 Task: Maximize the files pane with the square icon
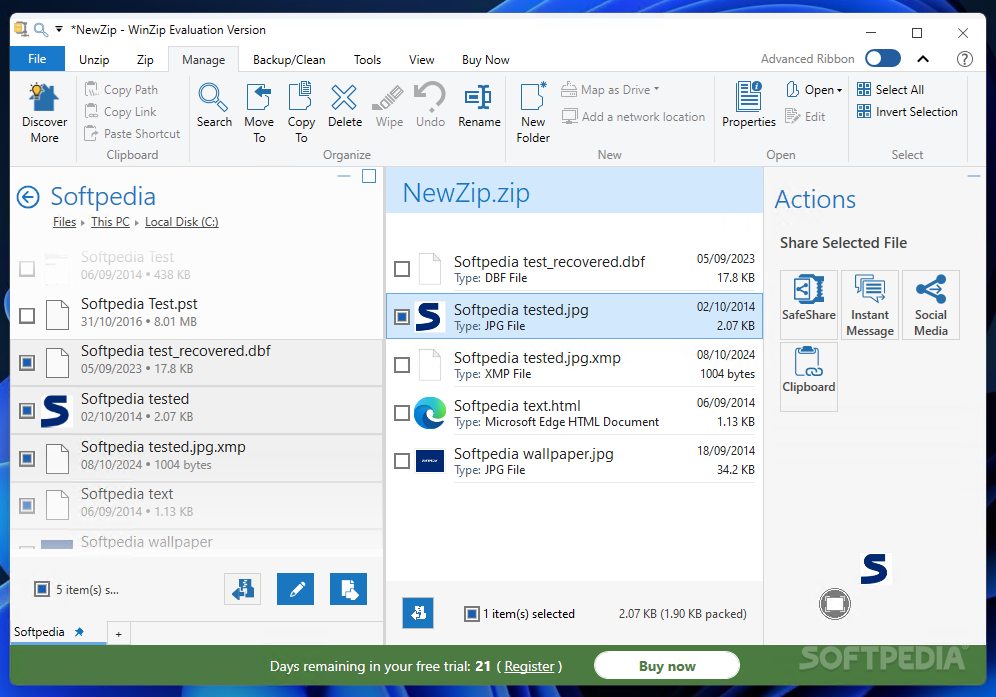(369, 176)
